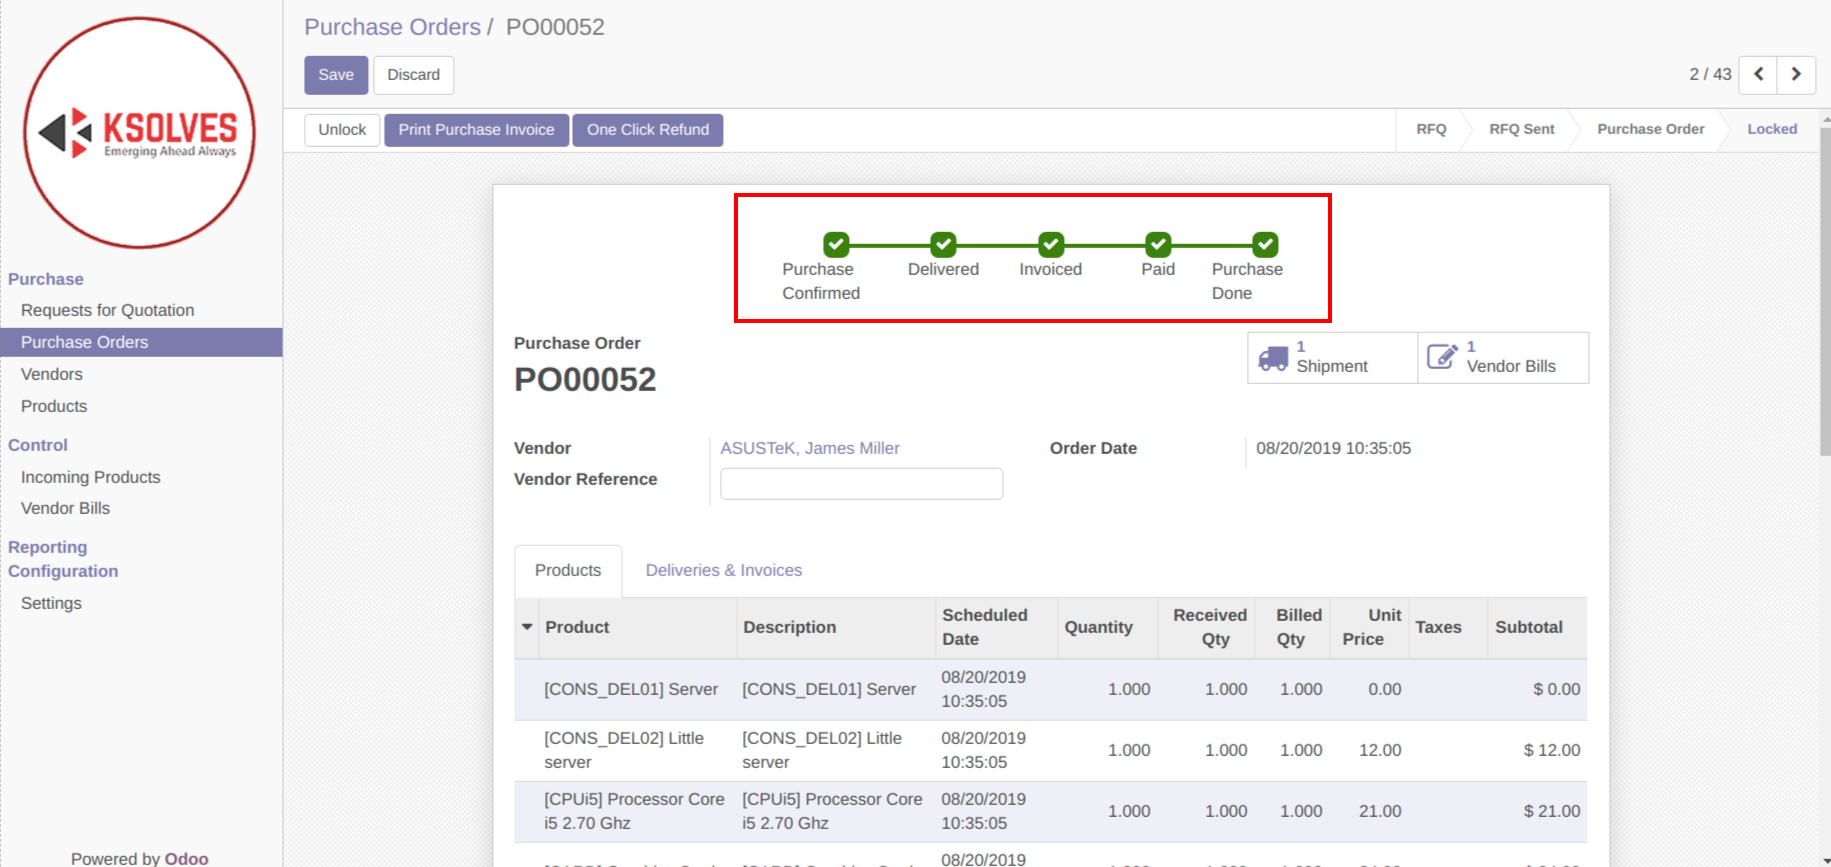
Task: Switch to Deliveries & Invoices tab
Action: tap(723, 570)
